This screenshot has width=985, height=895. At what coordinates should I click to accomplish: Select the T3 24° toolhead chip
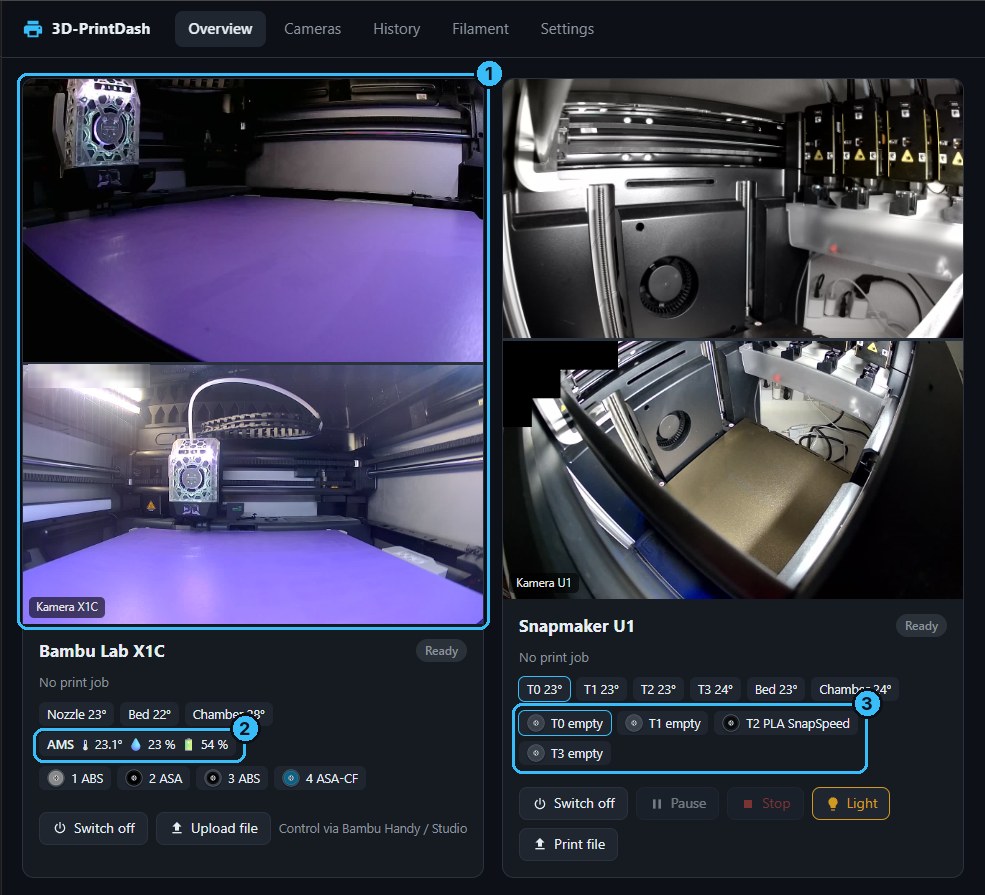coord(715,689)
